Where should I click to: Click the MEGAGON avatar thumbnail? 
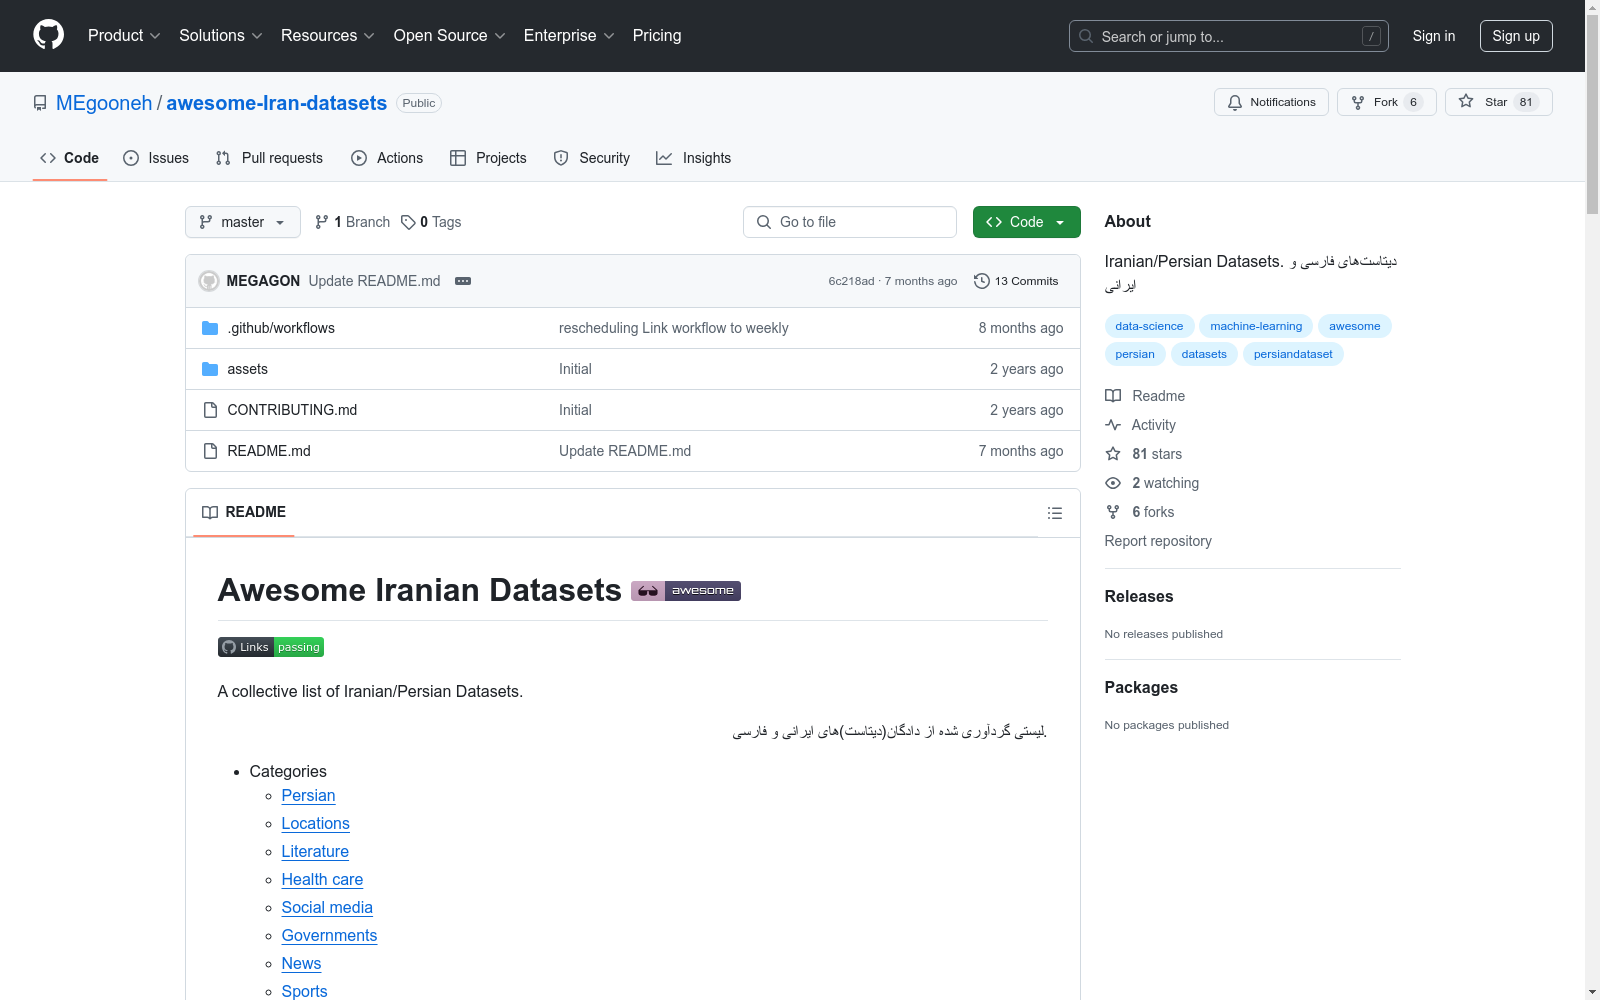tap(209, 281)
